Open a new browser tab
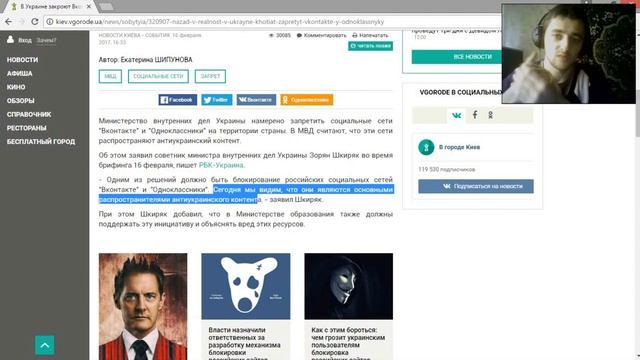 (106, 7)
